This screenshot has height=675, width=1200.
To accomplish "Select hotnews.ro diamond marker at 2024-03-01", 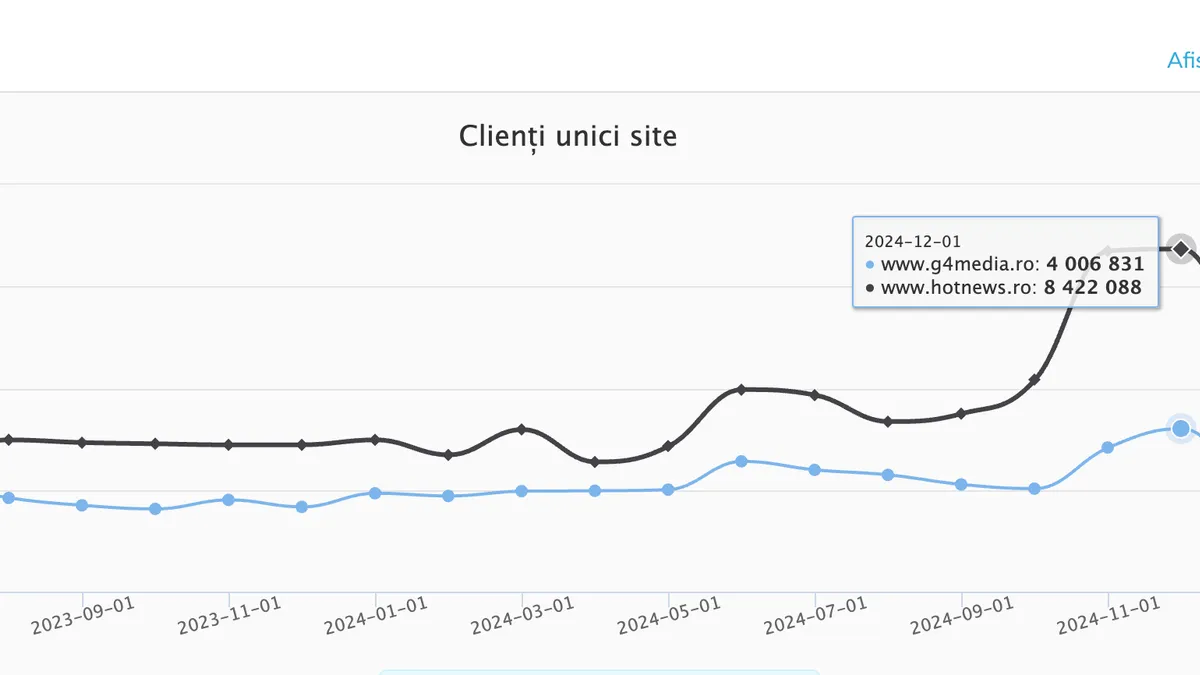I will (x=521, y=429).
